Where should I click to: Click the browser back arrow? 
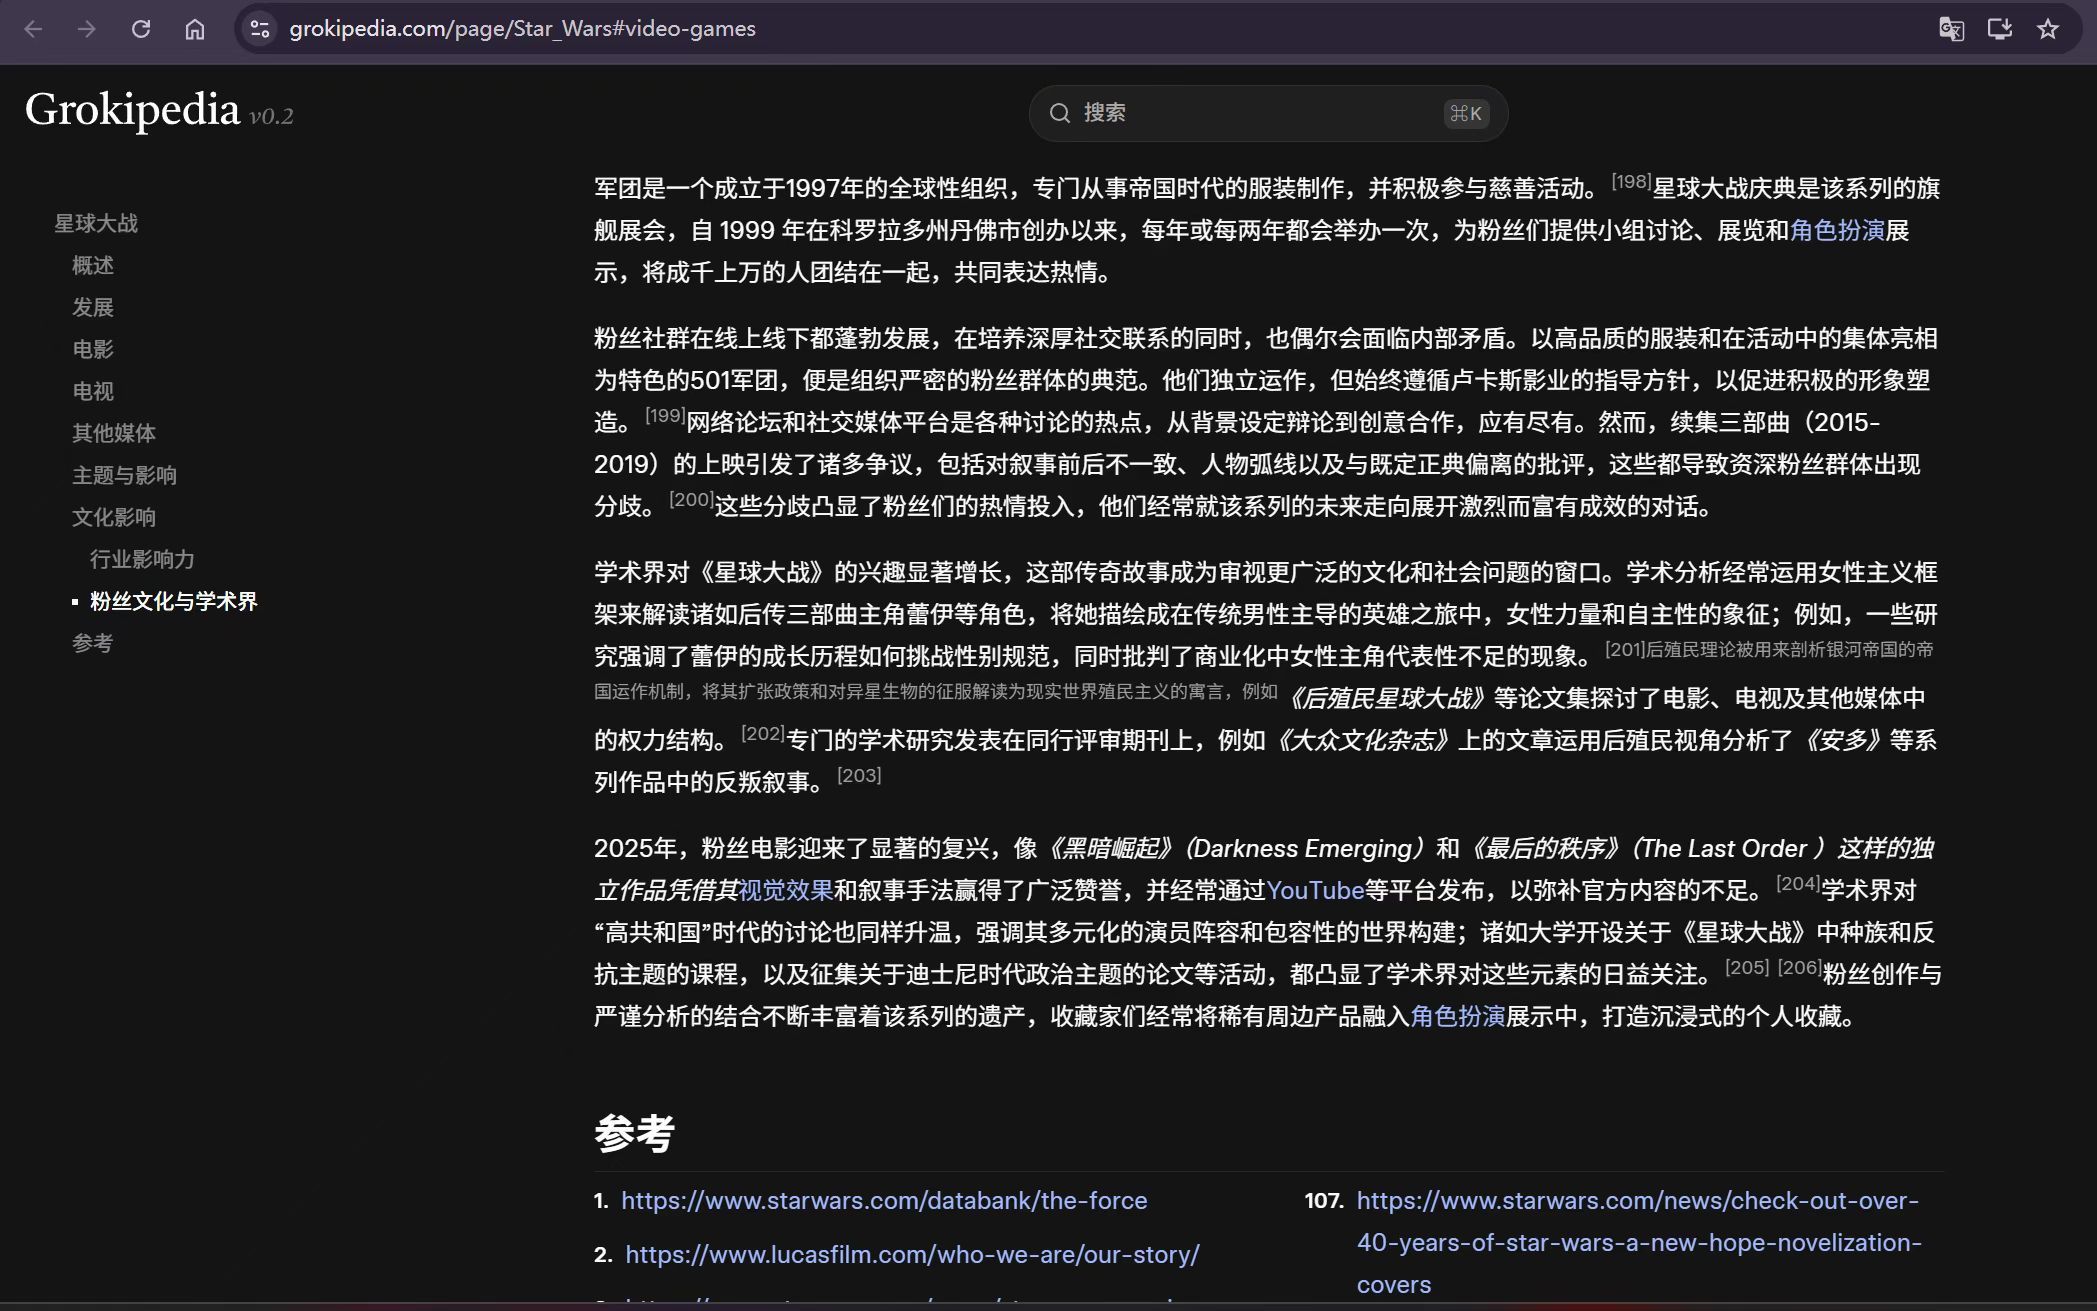click(33, 29)
